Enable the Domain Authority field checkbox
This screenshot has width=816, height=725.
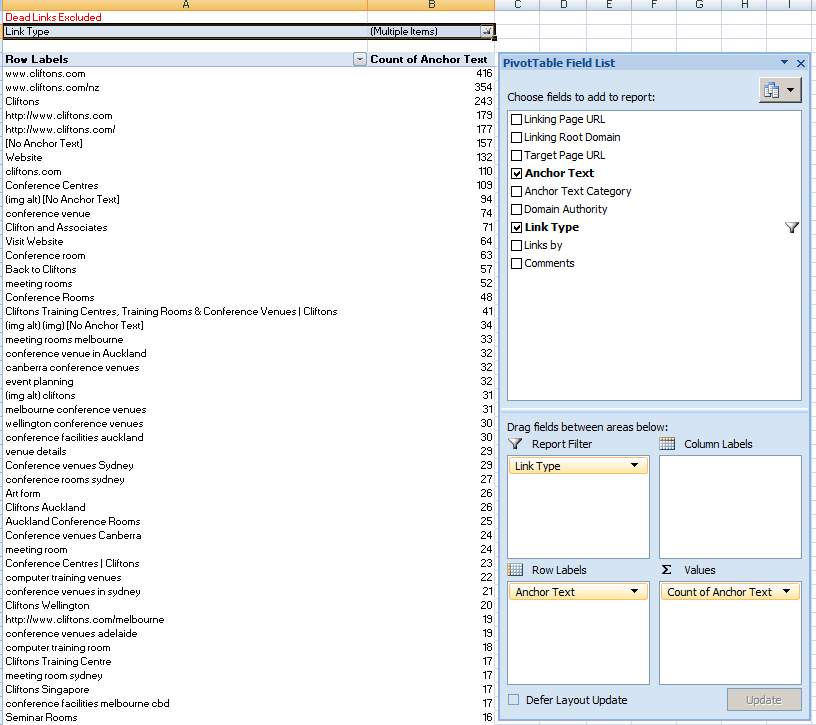[x=516, y=210]
